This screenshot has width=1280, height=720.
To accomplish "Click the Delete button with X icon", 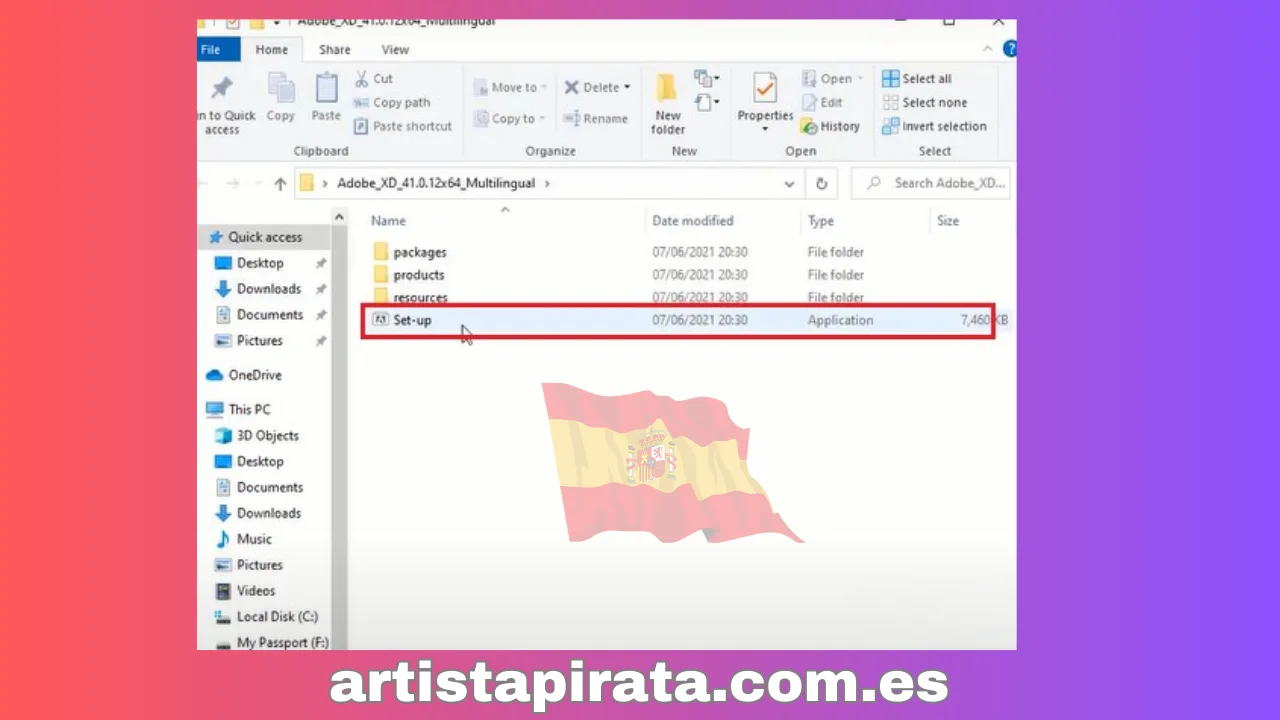I will (x=597, y=87).
